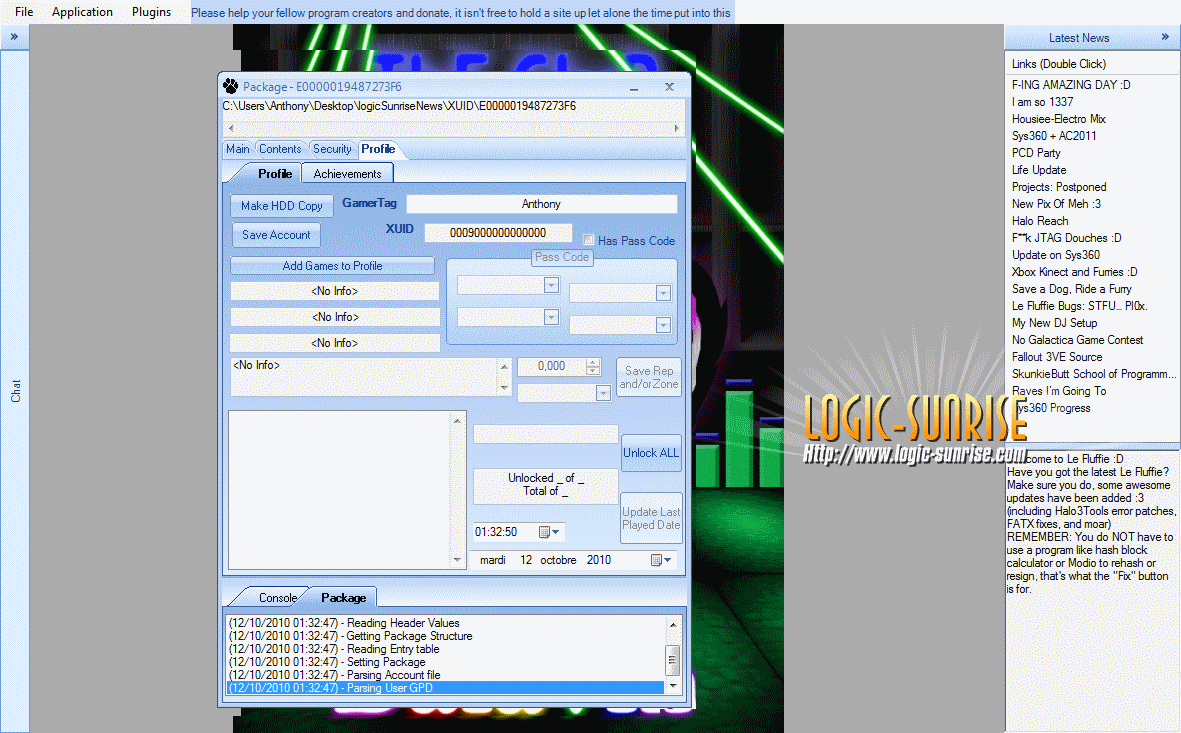Screen dimensions: 1181x733
Task: Select the Package log tab
Action: click(343, 597)
